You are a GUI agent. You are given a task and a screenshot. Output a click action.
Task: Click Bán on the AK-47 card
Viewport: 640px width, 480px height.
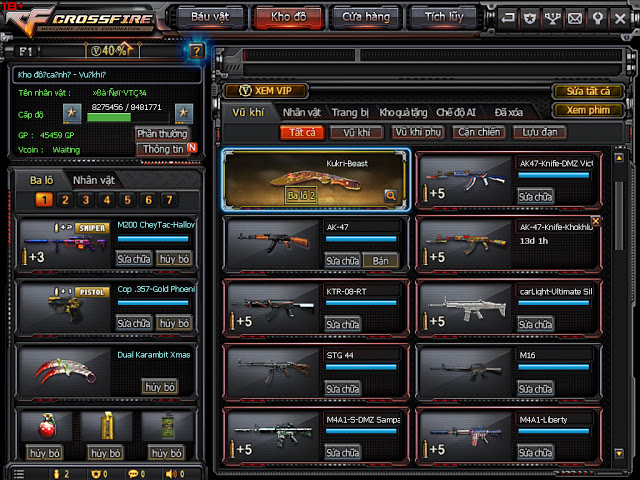click(380, 261)
